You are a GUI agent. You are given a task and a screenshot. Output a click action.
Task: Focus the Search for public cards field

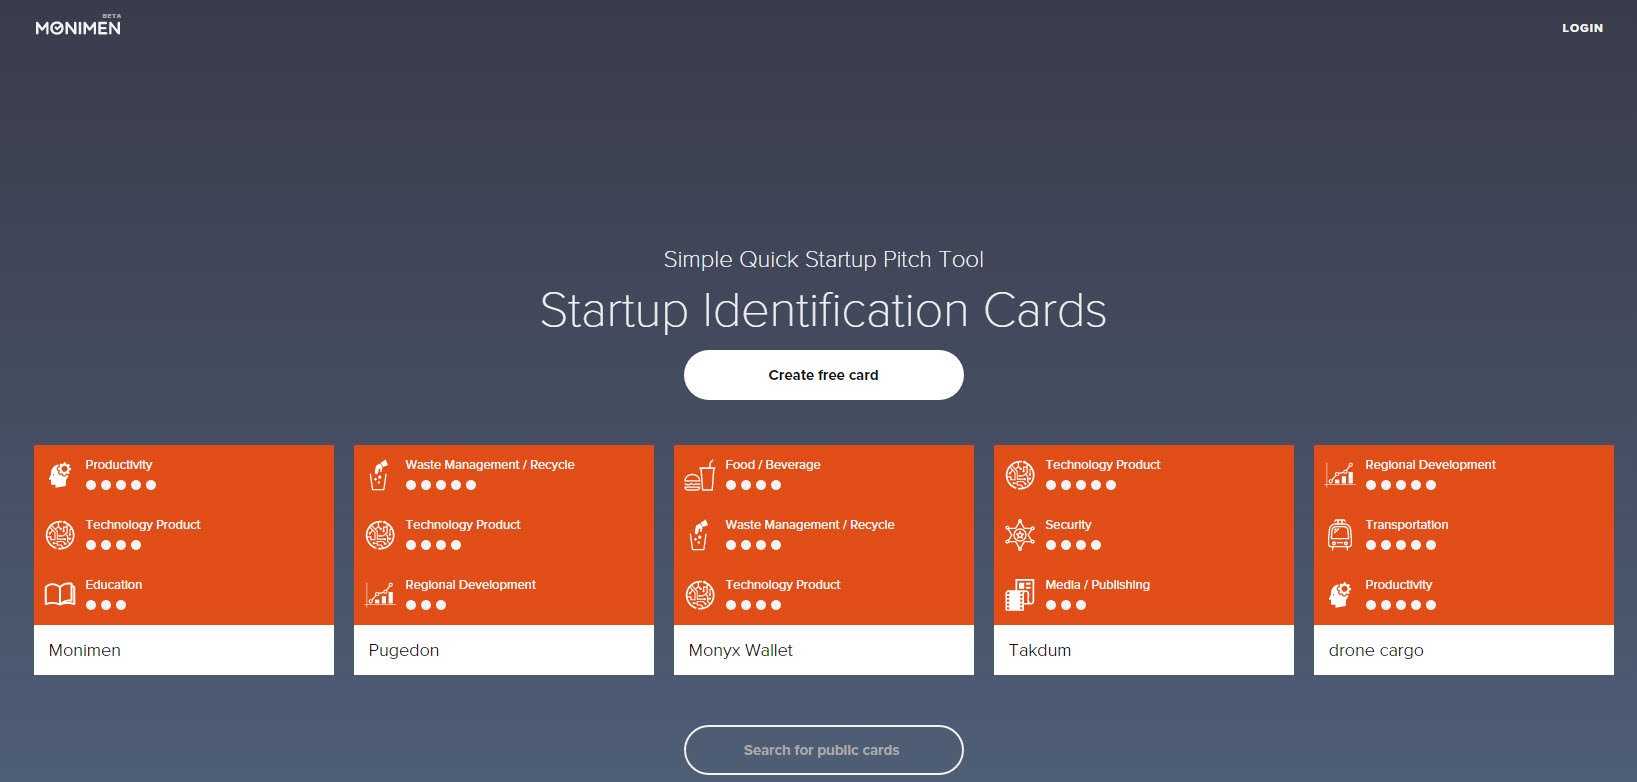(823, 750)
